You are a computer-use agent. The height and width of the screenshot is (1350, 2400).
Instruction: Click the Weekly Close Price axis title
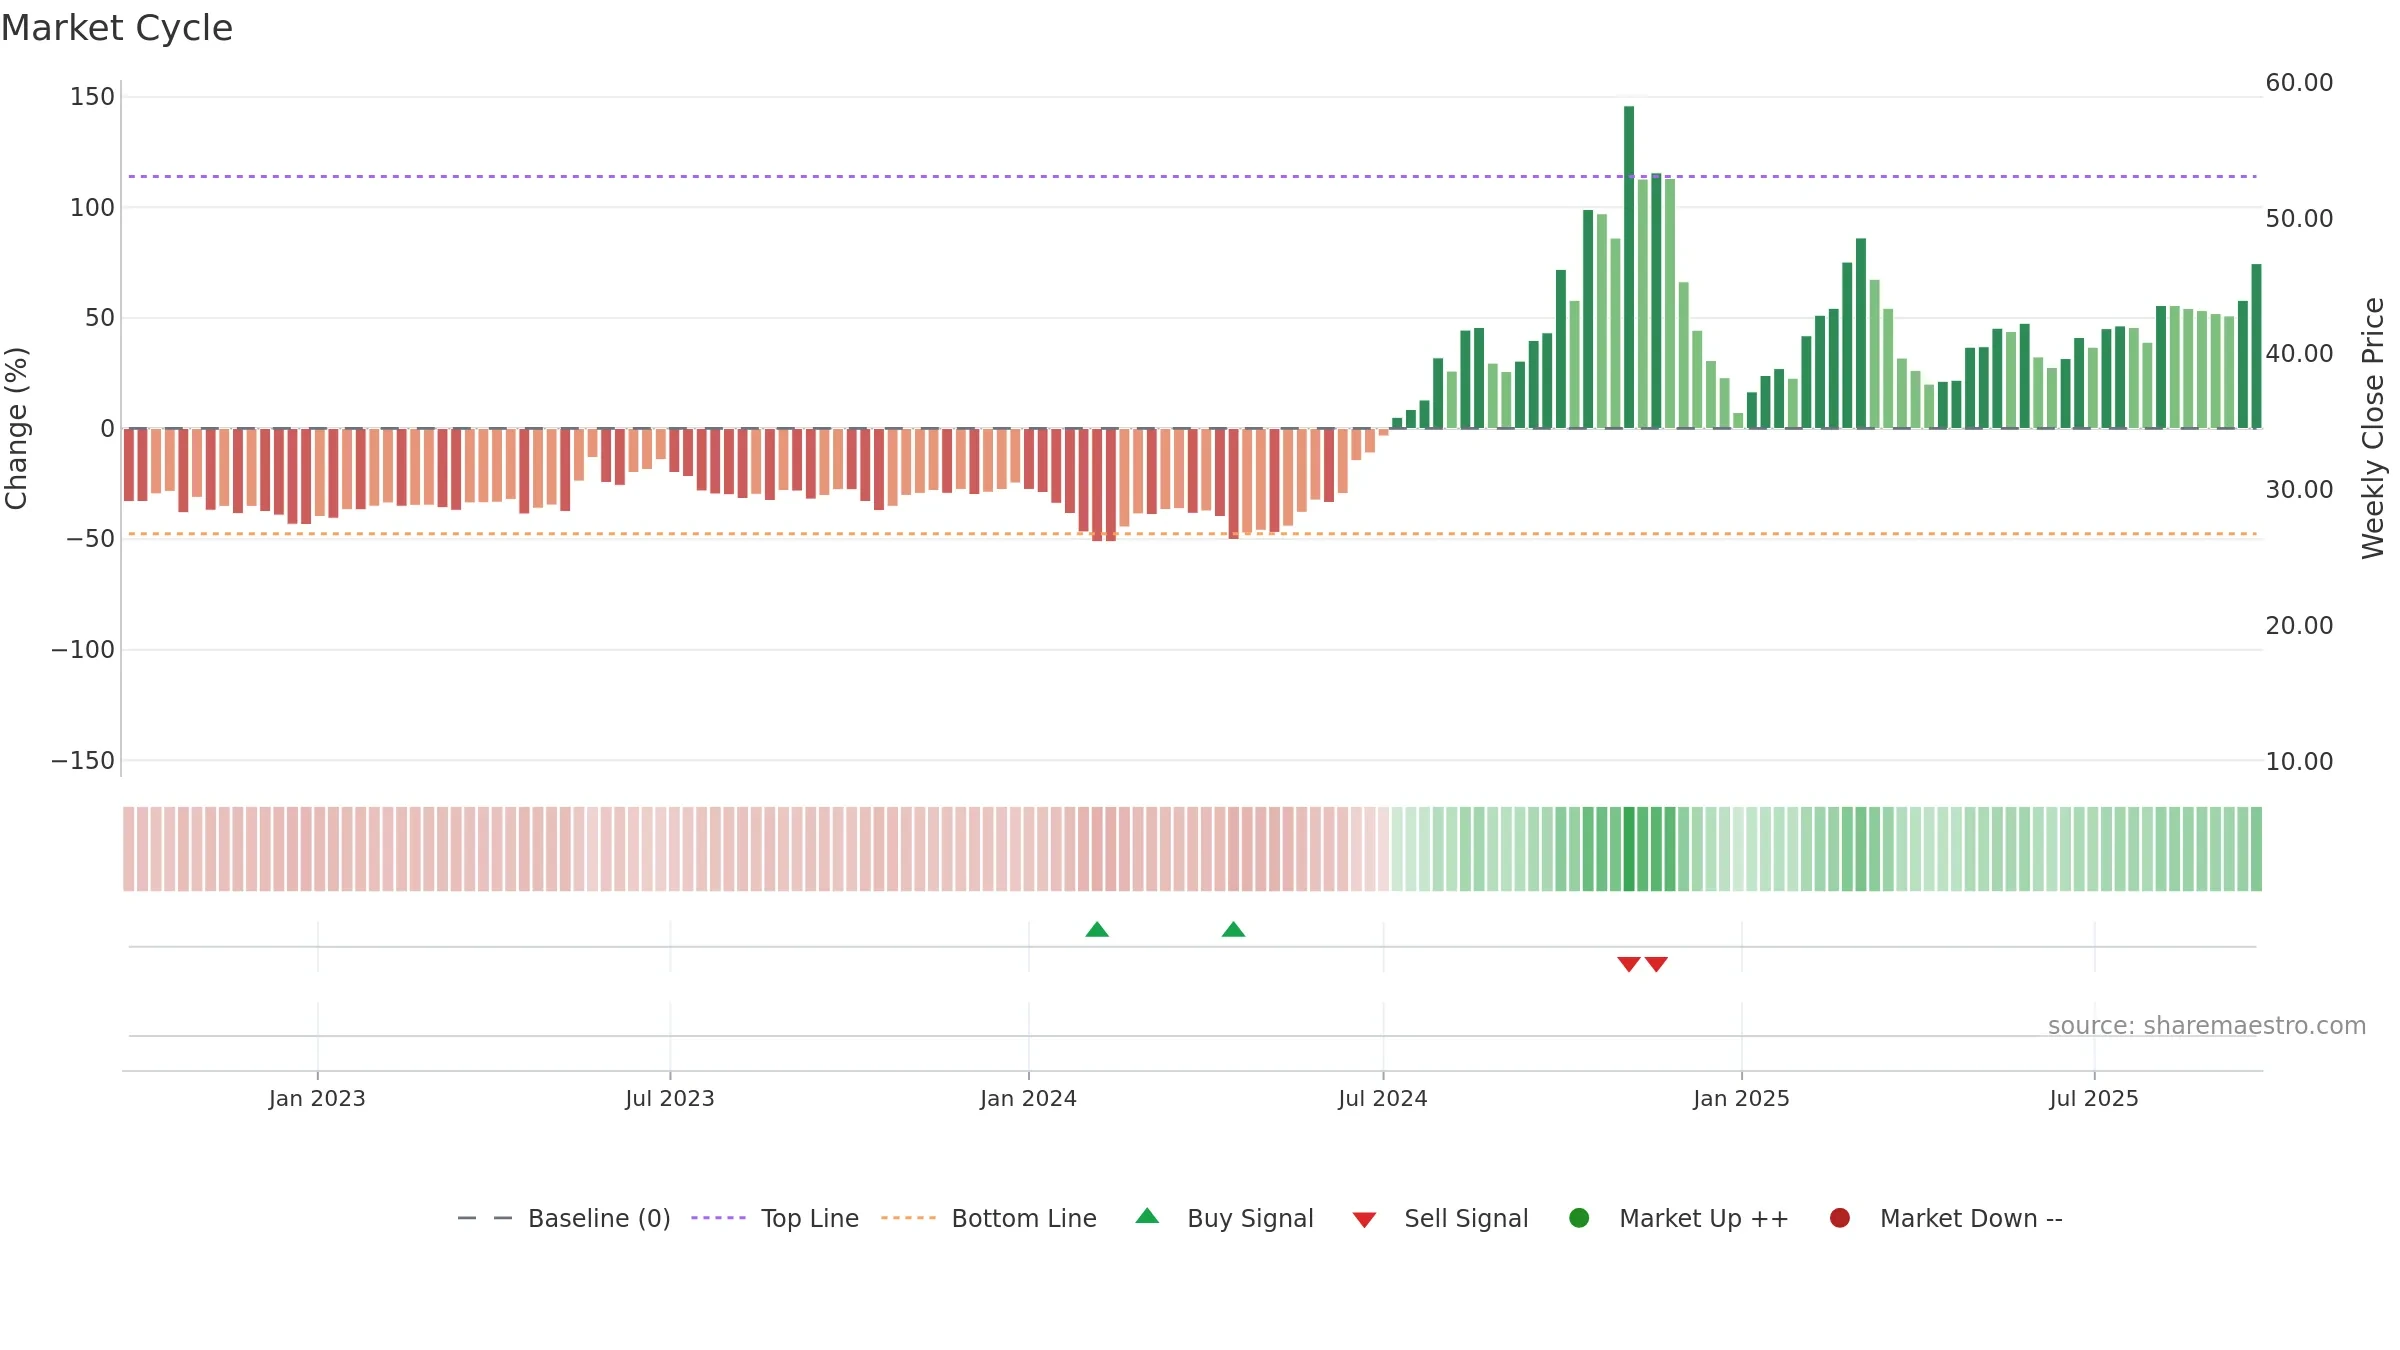click(x=2373, y=428)
